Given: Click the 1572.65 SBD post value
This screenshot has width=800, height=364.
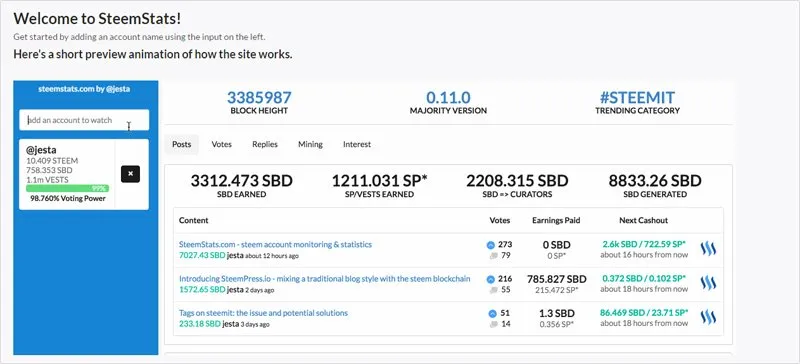Looking at the screenshot, I should [202, 289].
